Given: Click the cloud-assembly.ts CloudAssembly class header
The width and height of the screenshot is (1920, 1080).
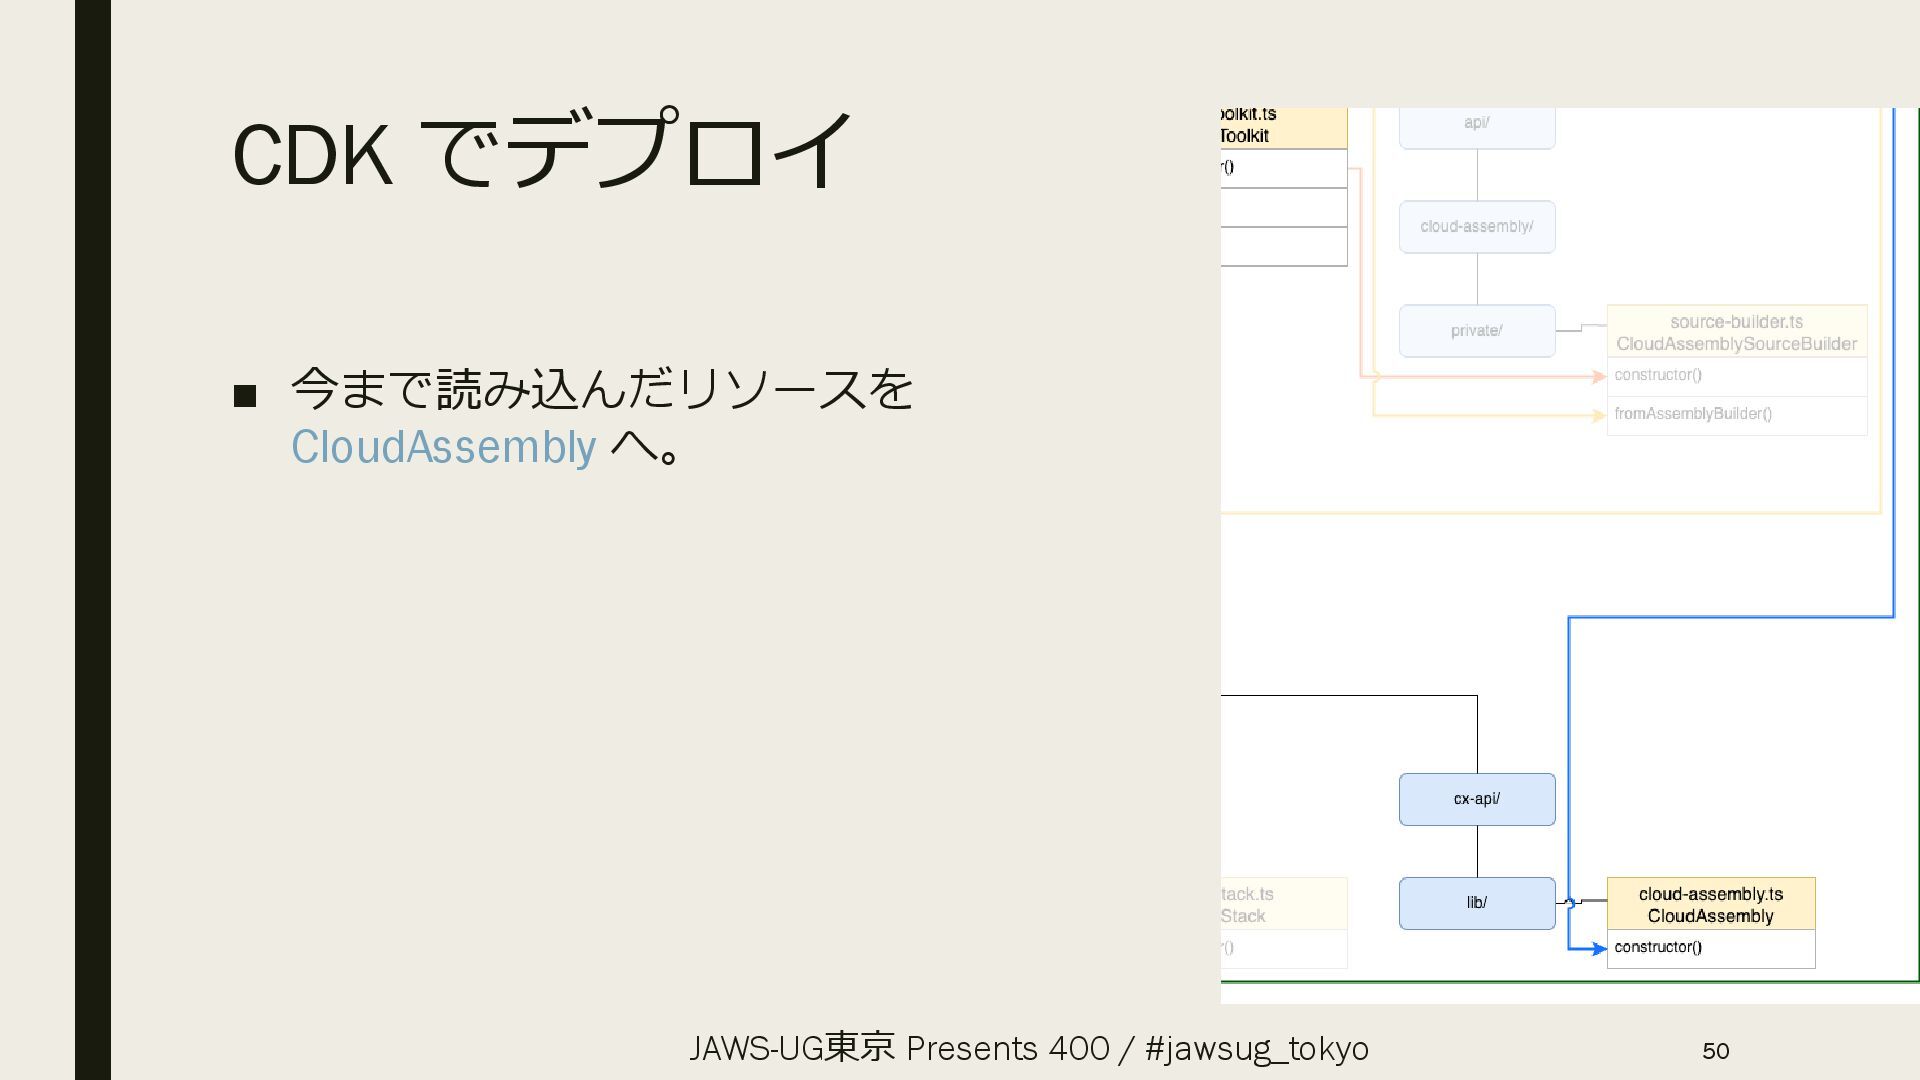Looking at the screenshot, I should click(1710, 904).
